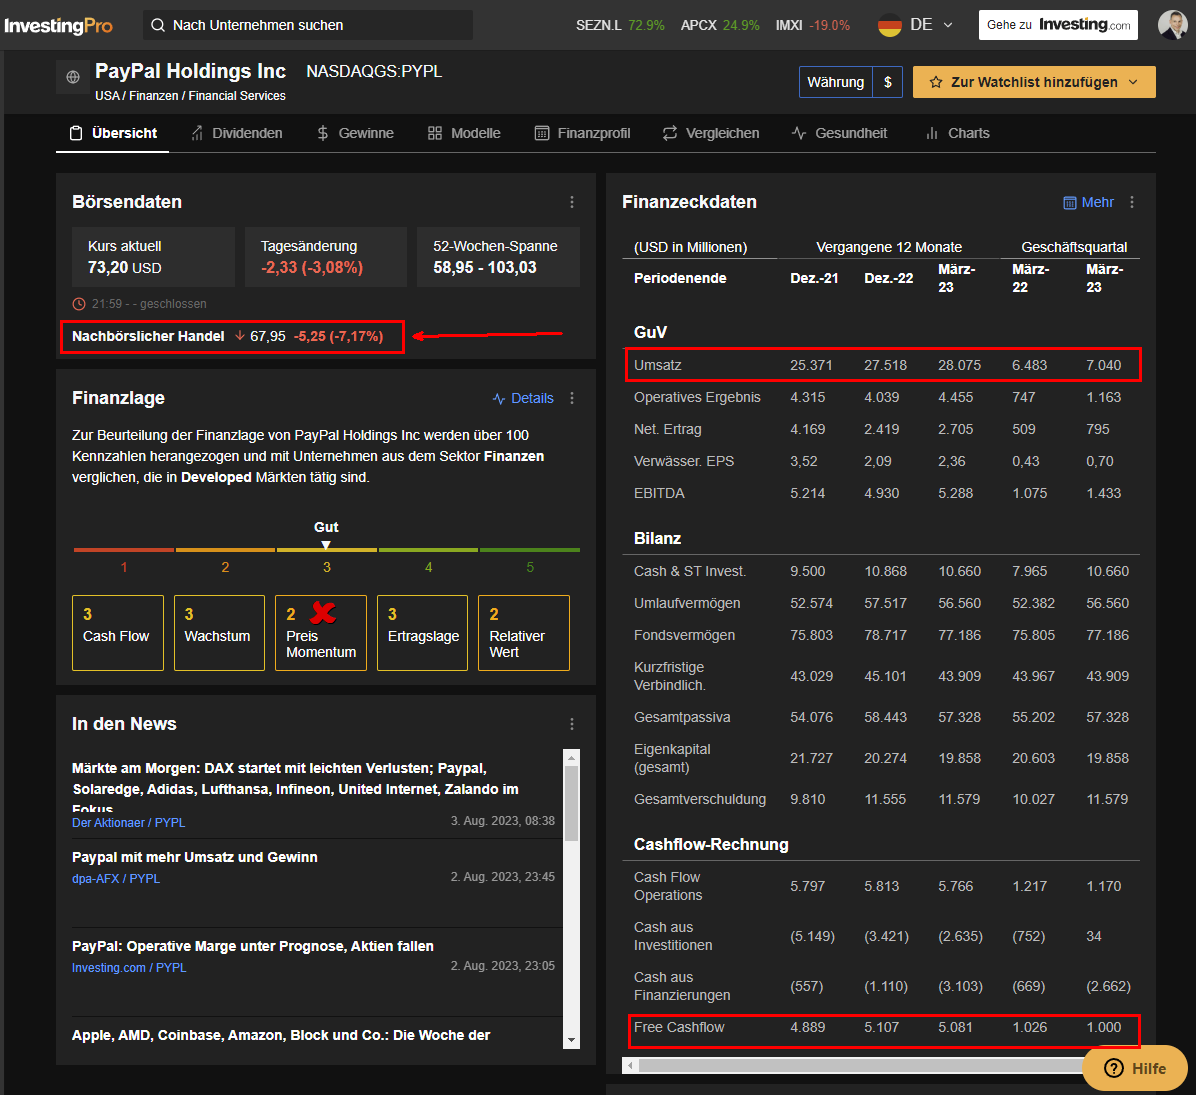1196x1095 pixels.
Task: Open Börsendaten three-dot options menu
Action: point(572,202)
